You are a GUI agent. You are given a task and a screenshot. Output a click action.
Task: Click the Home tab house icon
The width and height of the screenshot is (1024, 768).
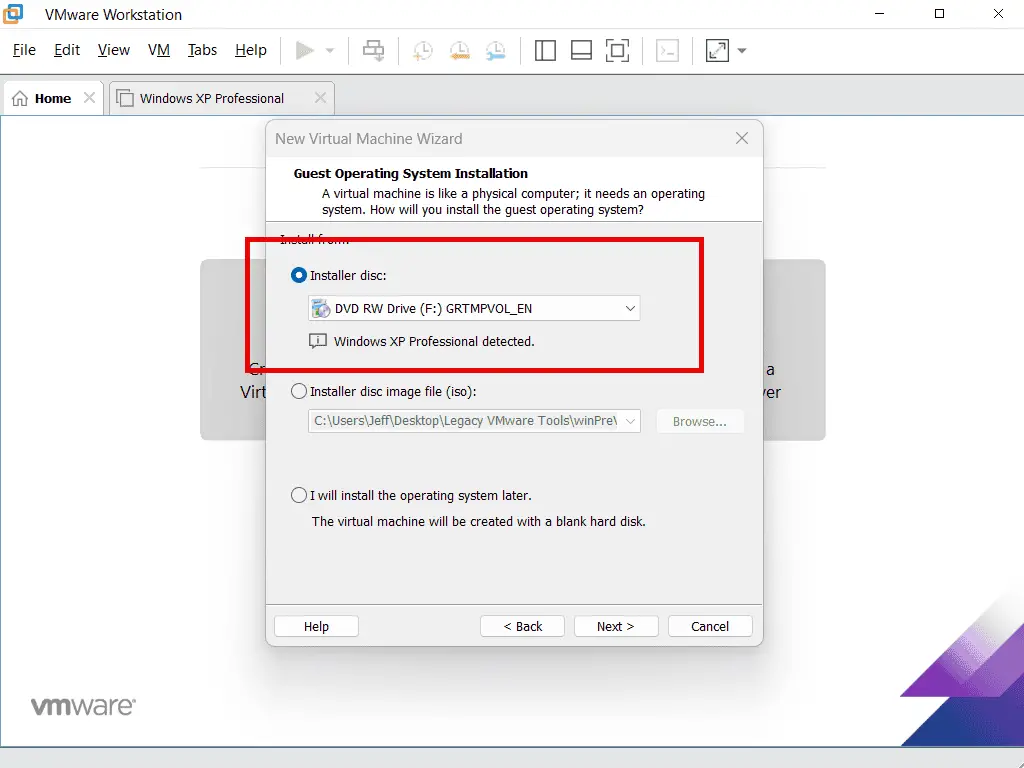pos(20,99)
